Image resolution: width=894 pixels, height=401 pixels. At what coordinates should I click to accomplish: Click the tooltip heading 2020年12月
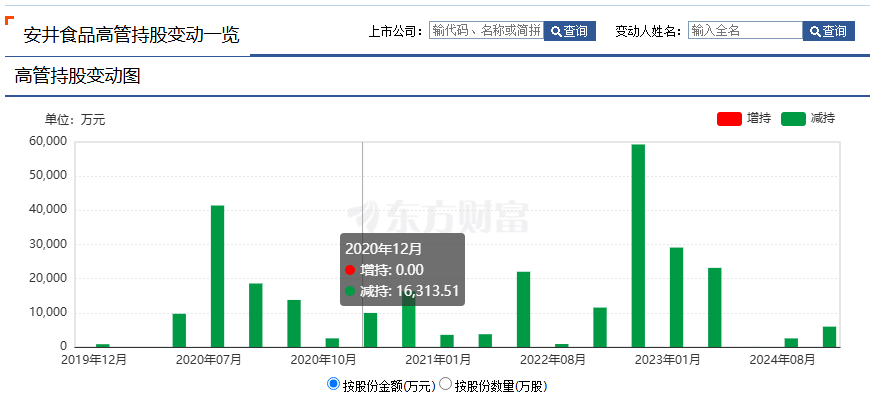[x=384, y=249]
